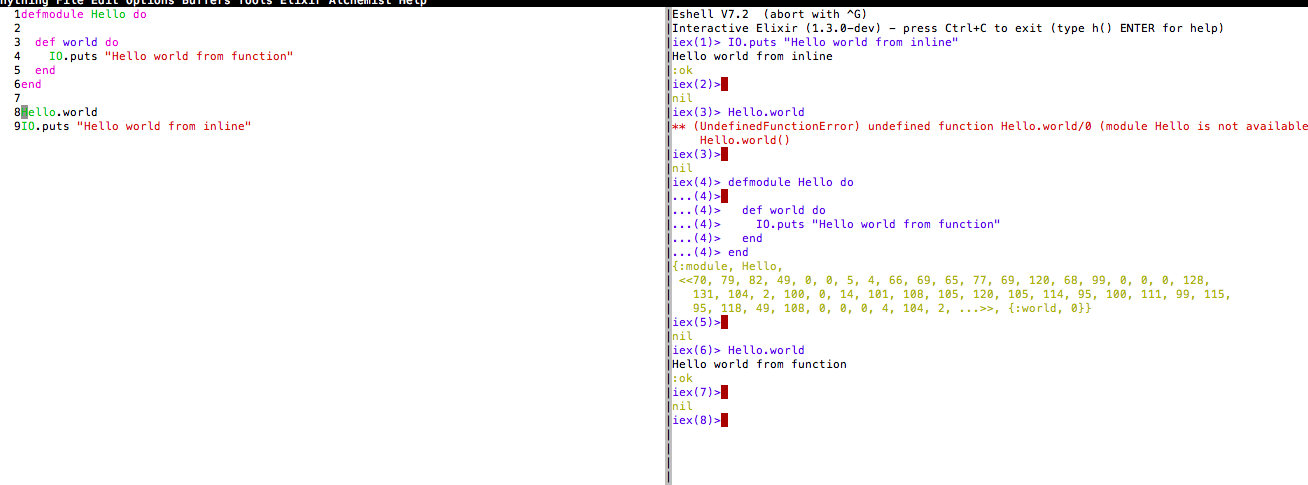This screenshot has height=485, width=1308.
Task: Click the ':ok' result below 'Hello world from function'
Action: tap(682, 378)
